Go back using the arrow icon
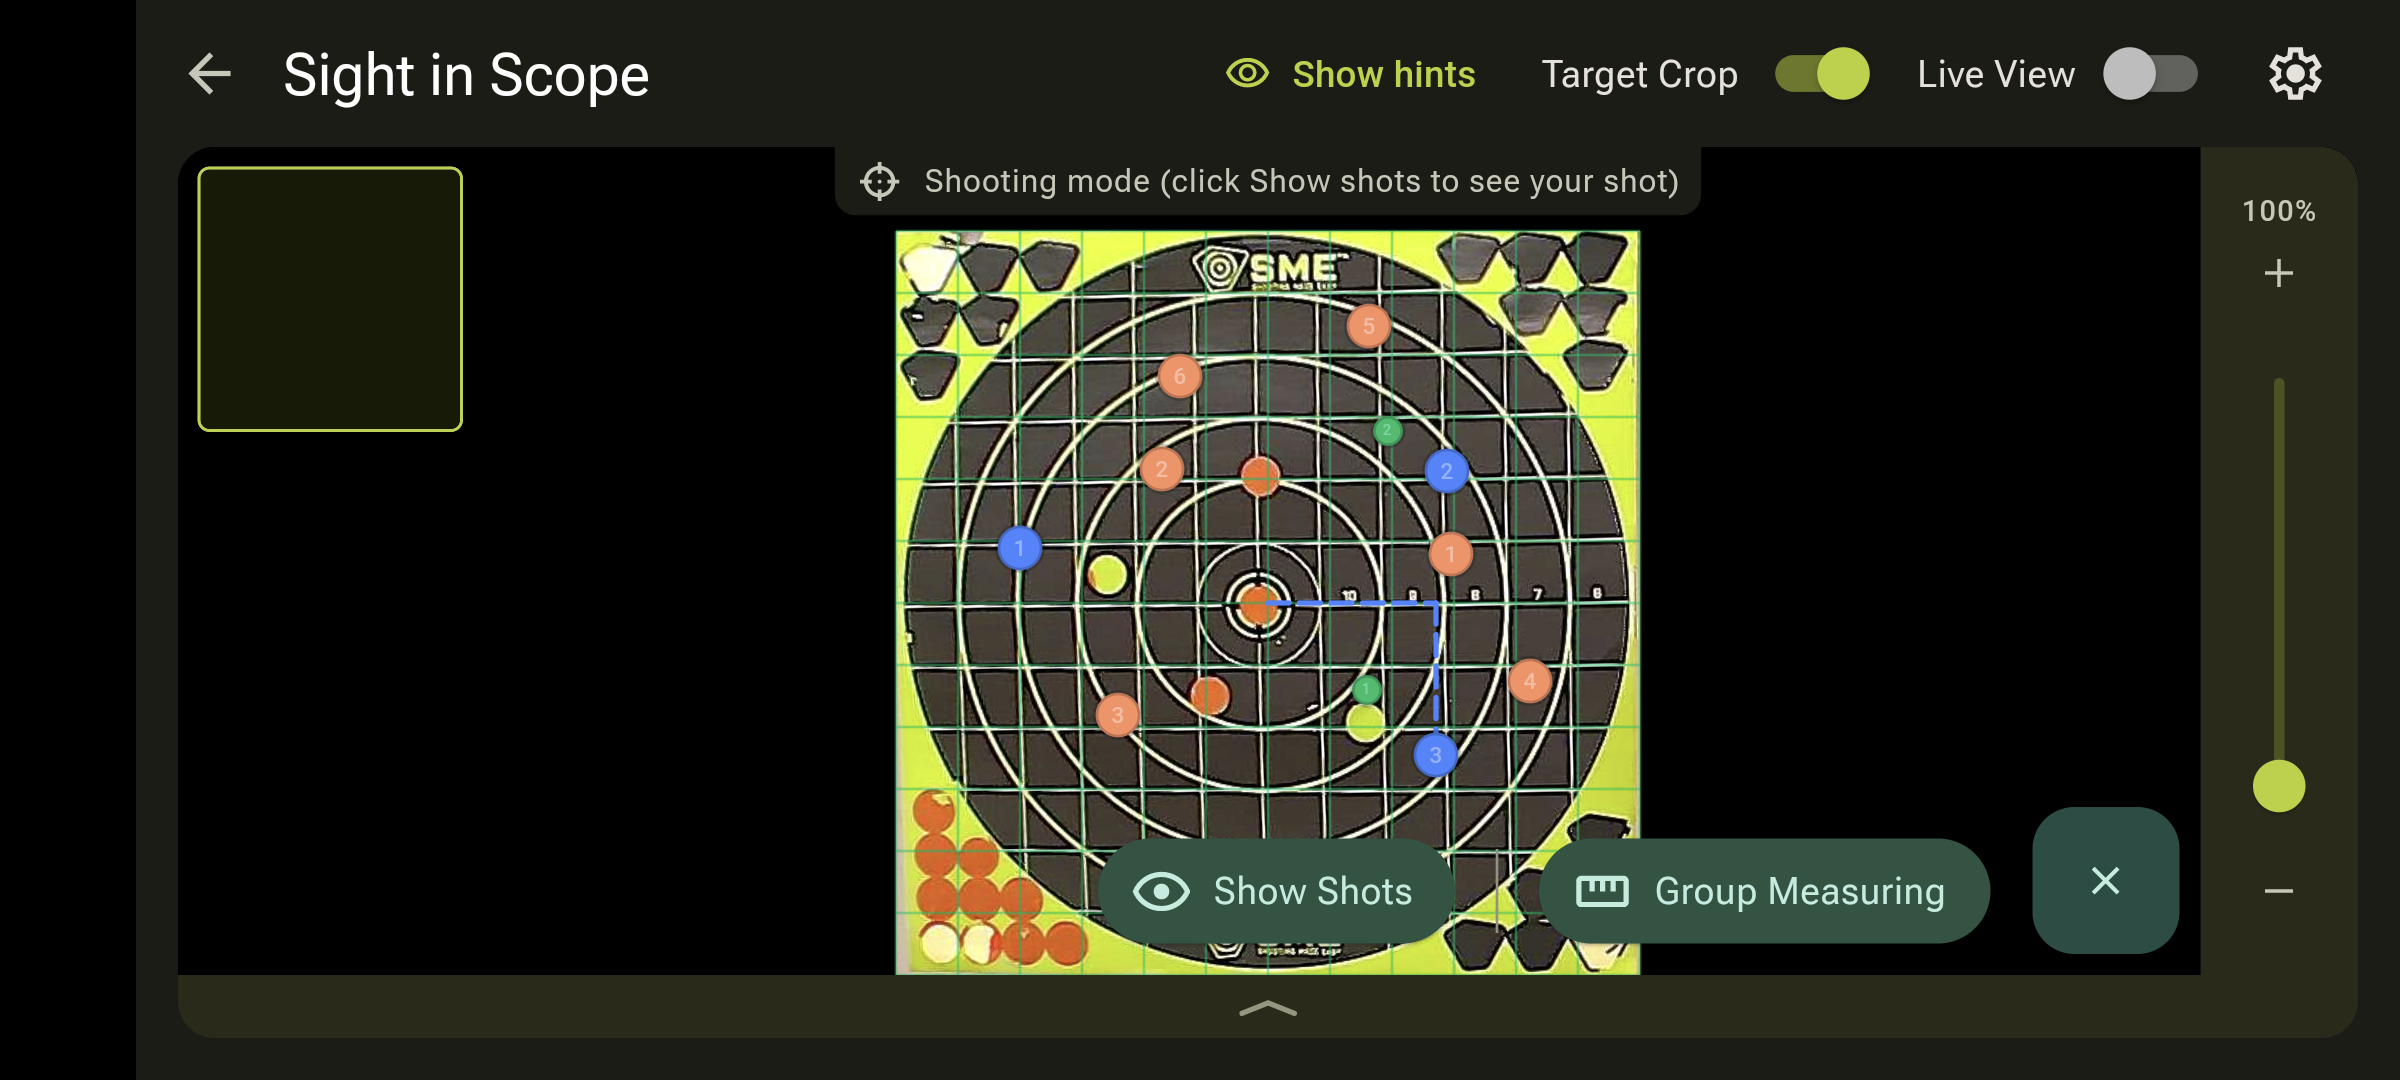 click(x=210, y=74)
